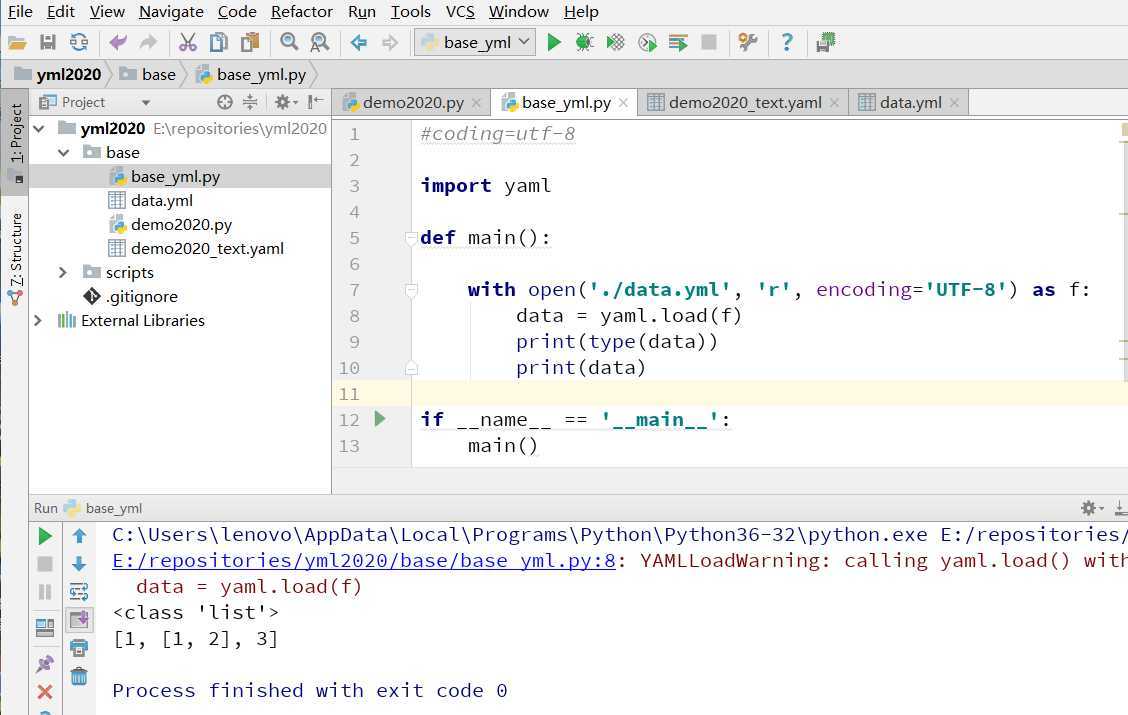Collapse all in the Project panel
Screen dimensions: 1128x715
tap(250, 103)
